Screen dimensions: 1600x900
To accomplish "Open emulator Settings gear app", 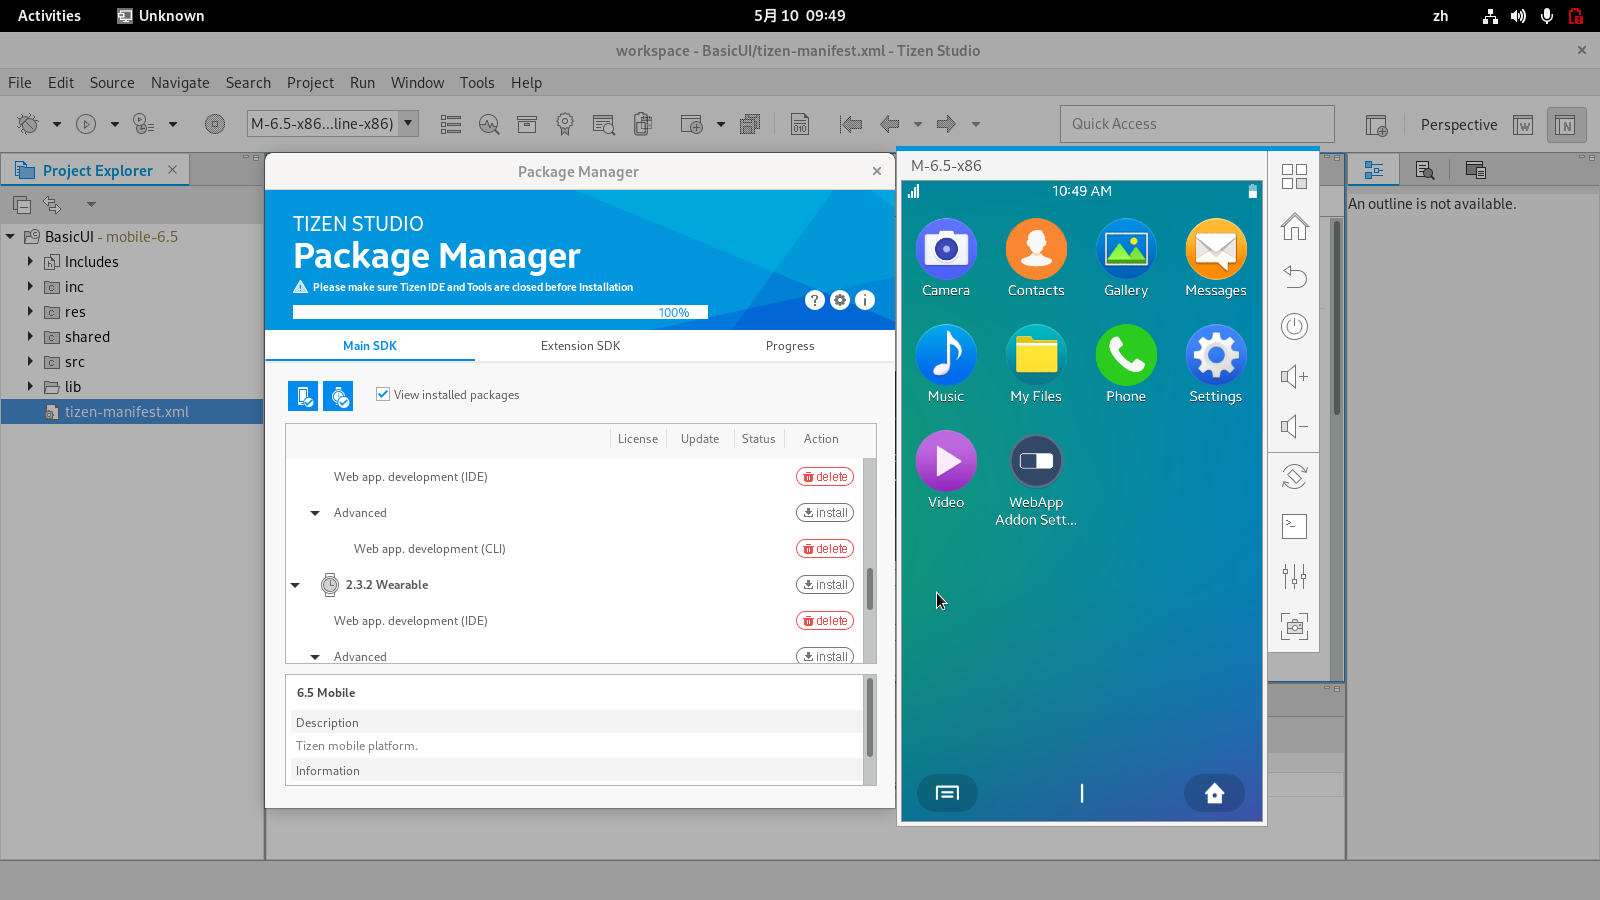I will pyautogui.click(x=1215, y=355).
